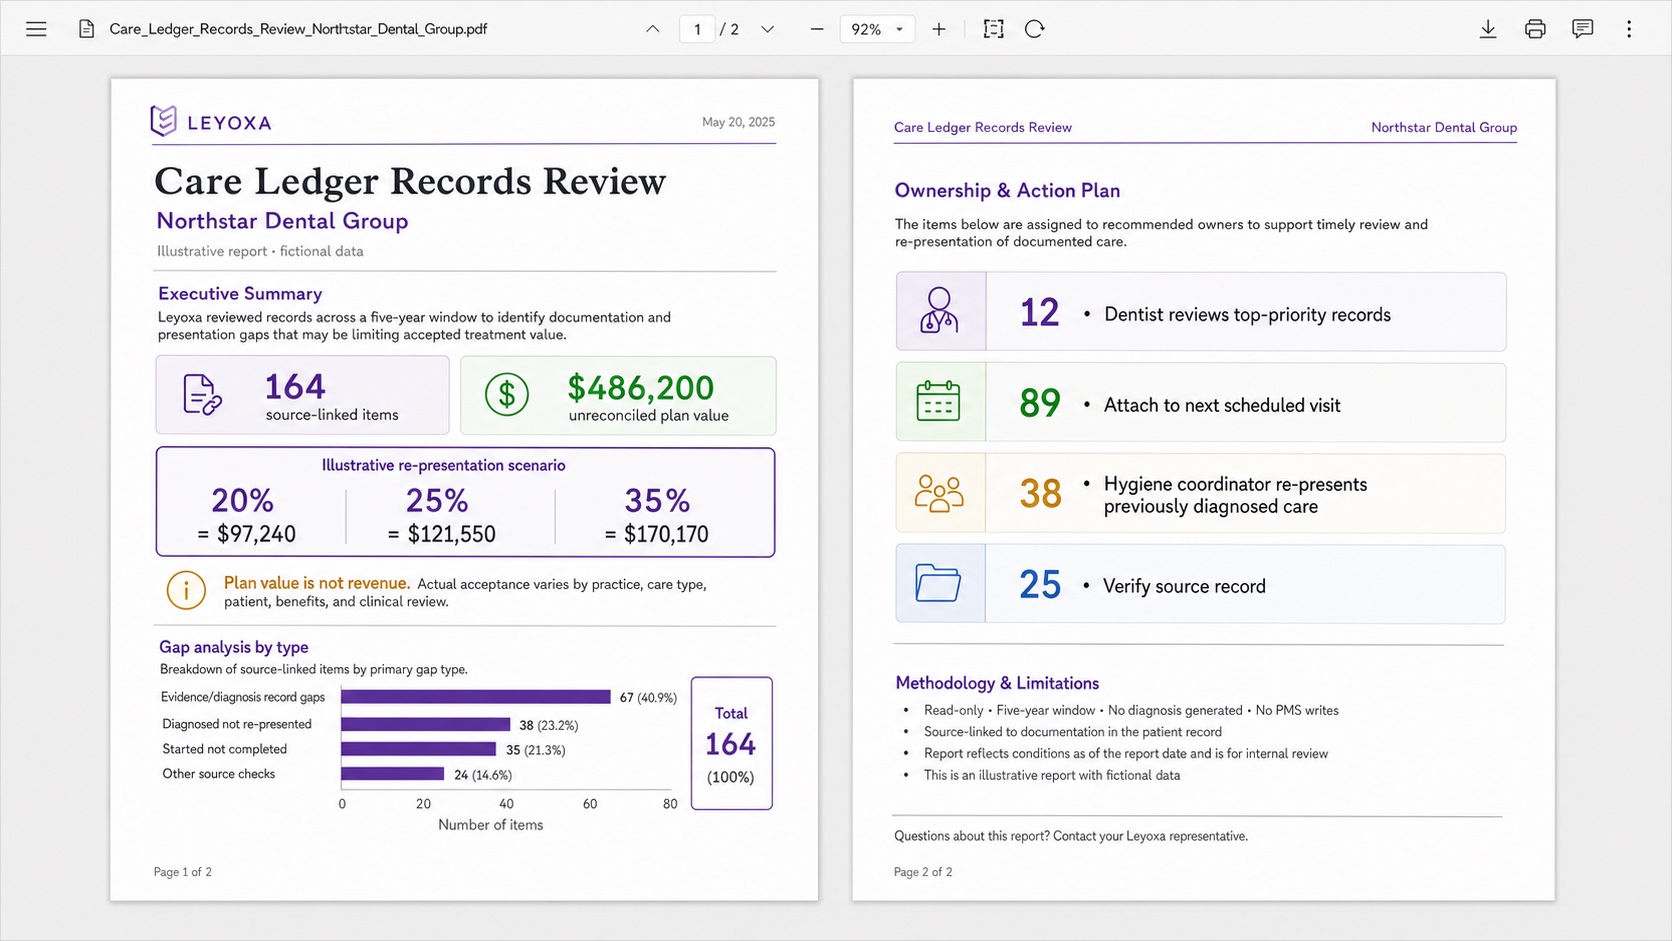
Task: Click the 'Gap analysis by type' heading
Action: pyautogui.click(x=234, y=647)
